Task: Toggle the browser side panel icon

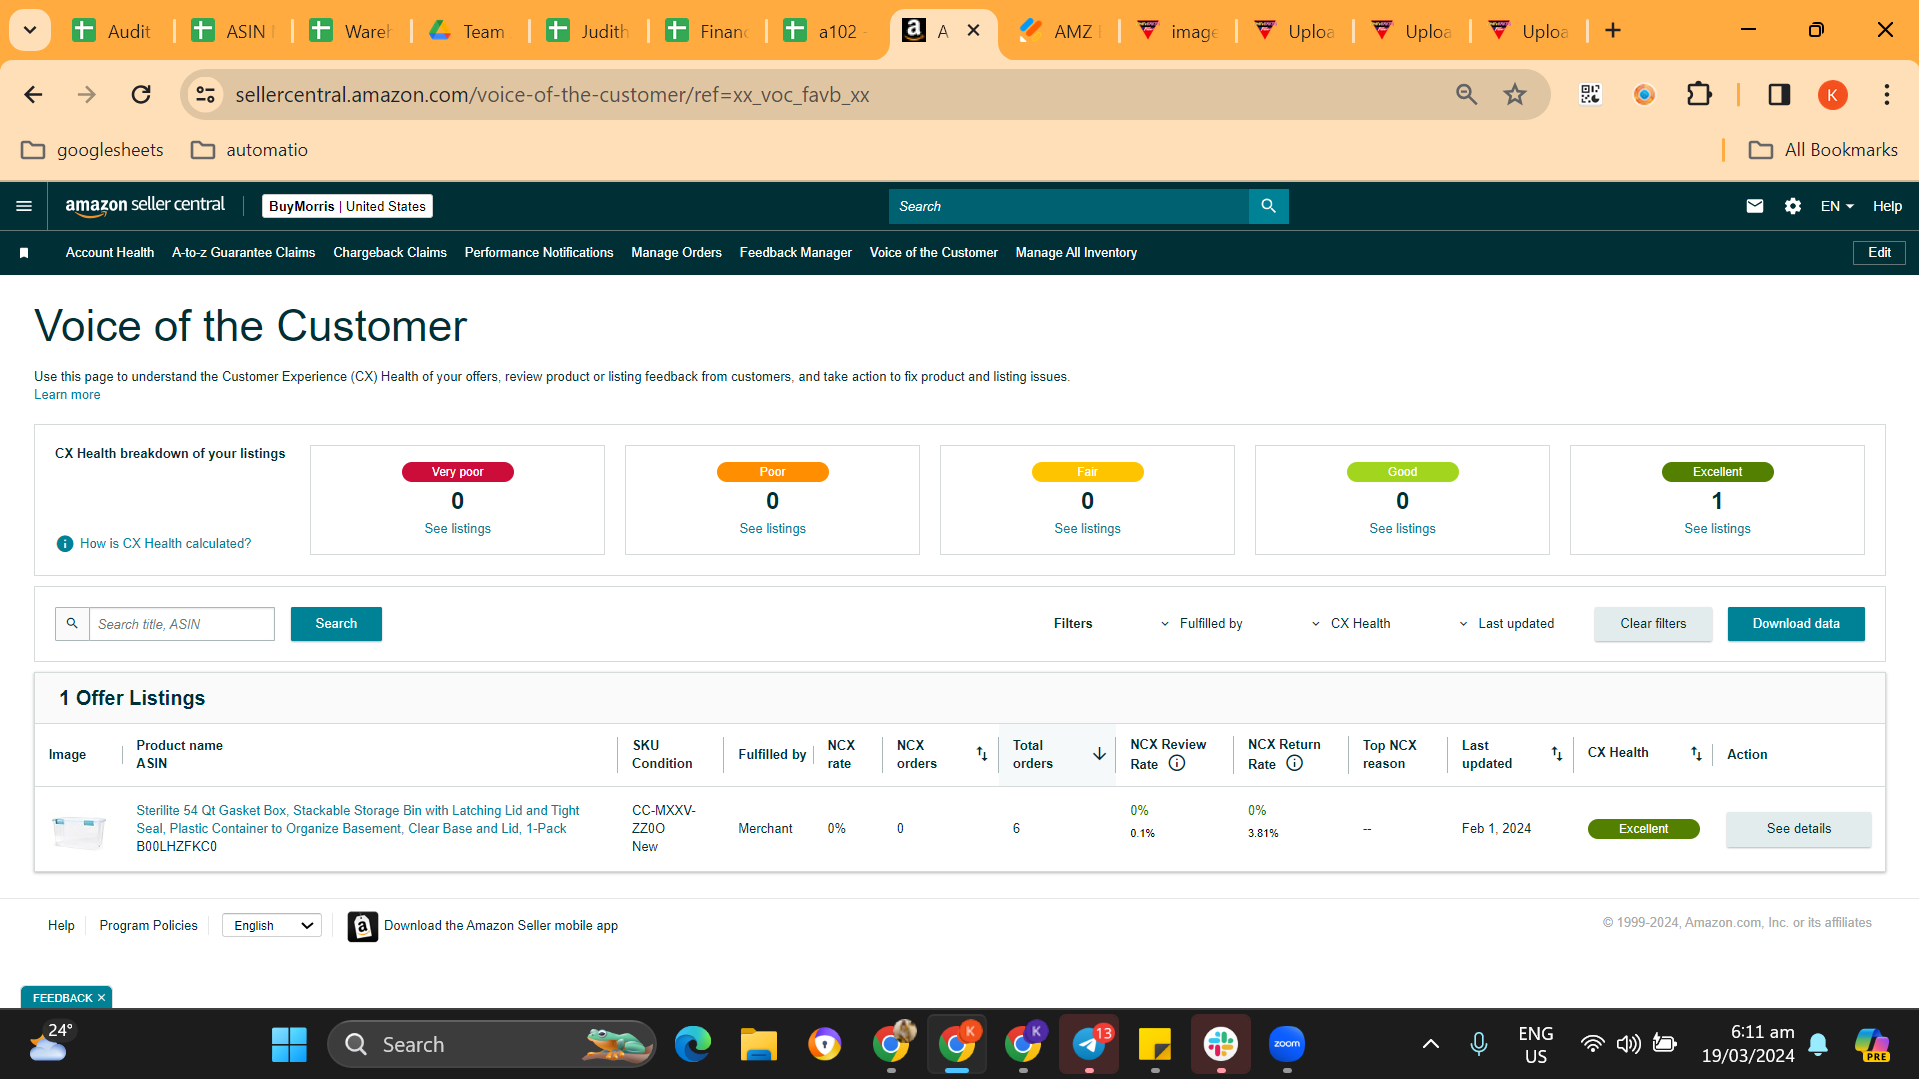Action: point(1779,95)
